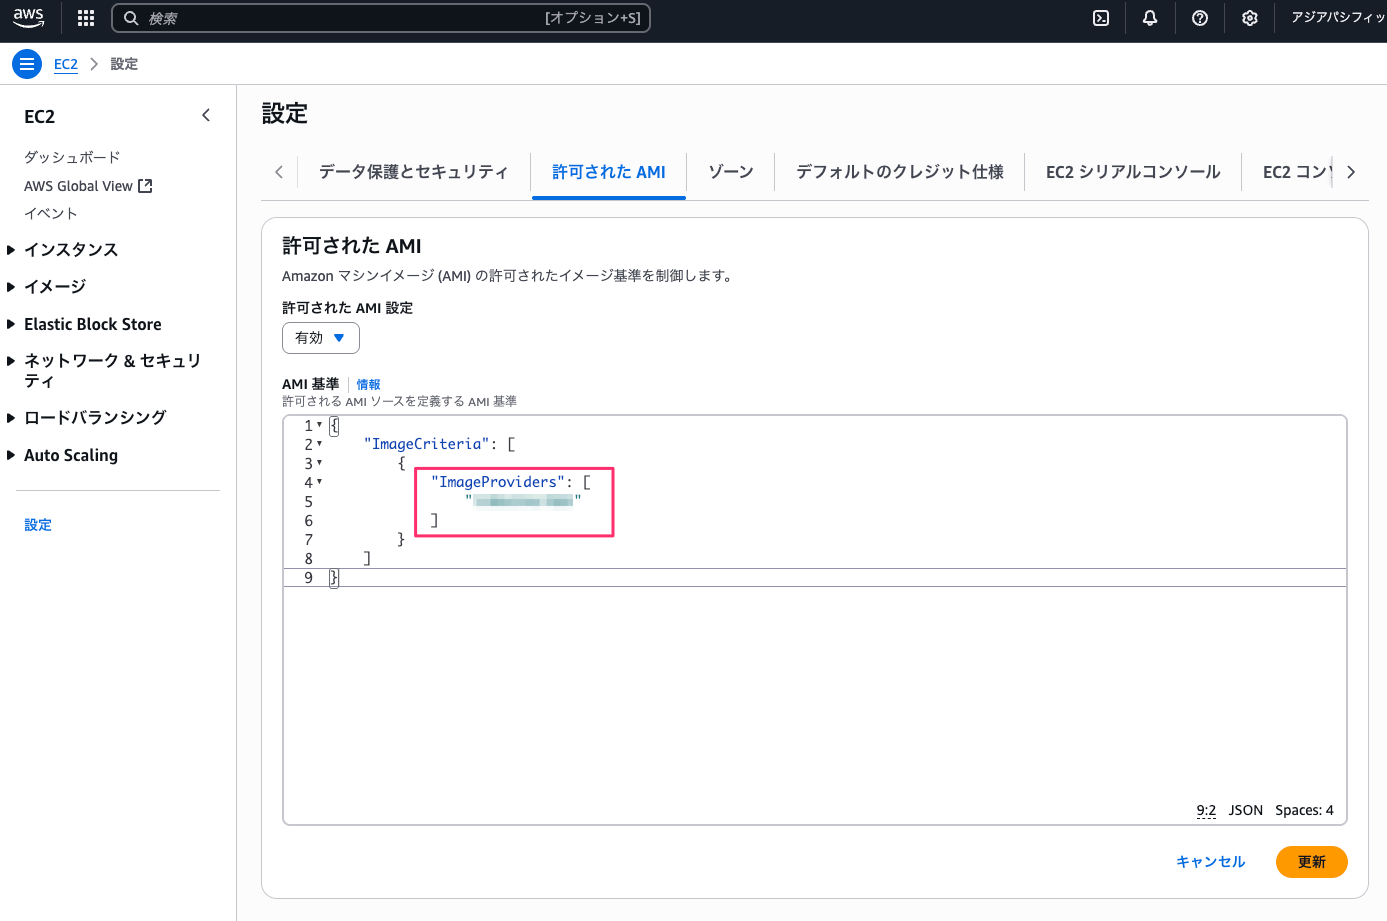The height and width of the screenshot is (921, 1387).
Task: Click the JSON language indicator in editor status
Action: pos(1246,810)
